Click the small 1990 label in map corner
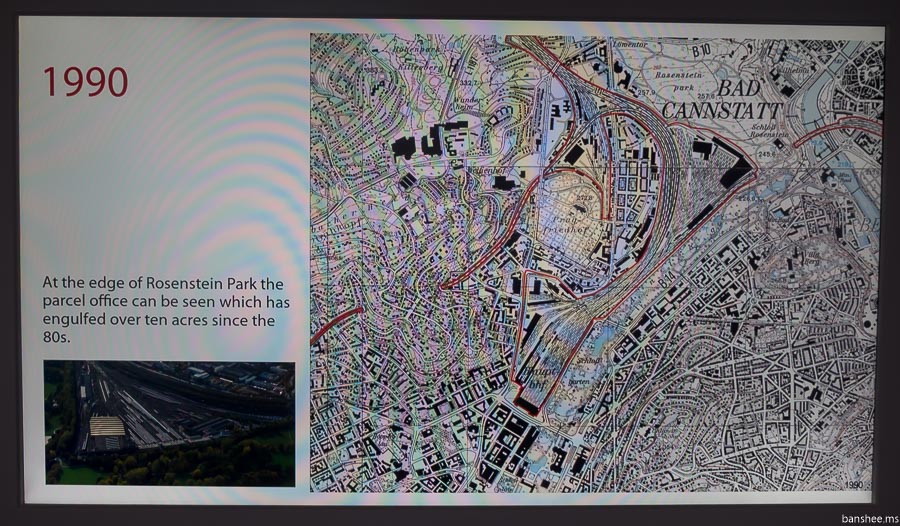 point(852,484)
